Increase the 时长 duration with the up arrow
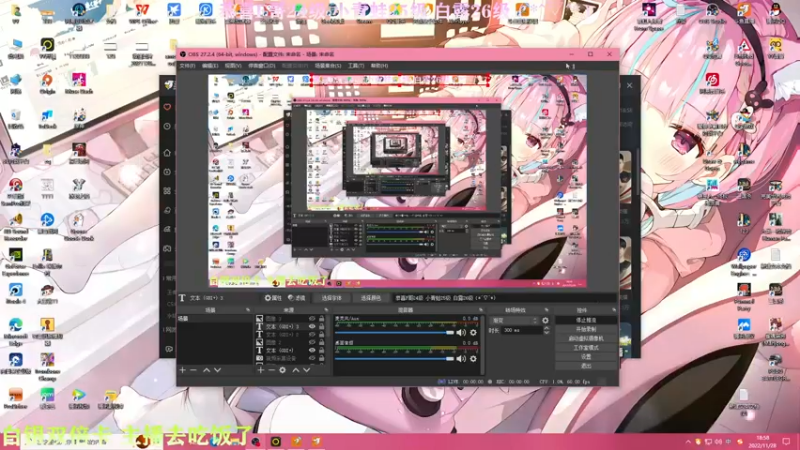This screenshot has height=450, width=800. click(x=546, y=329)
